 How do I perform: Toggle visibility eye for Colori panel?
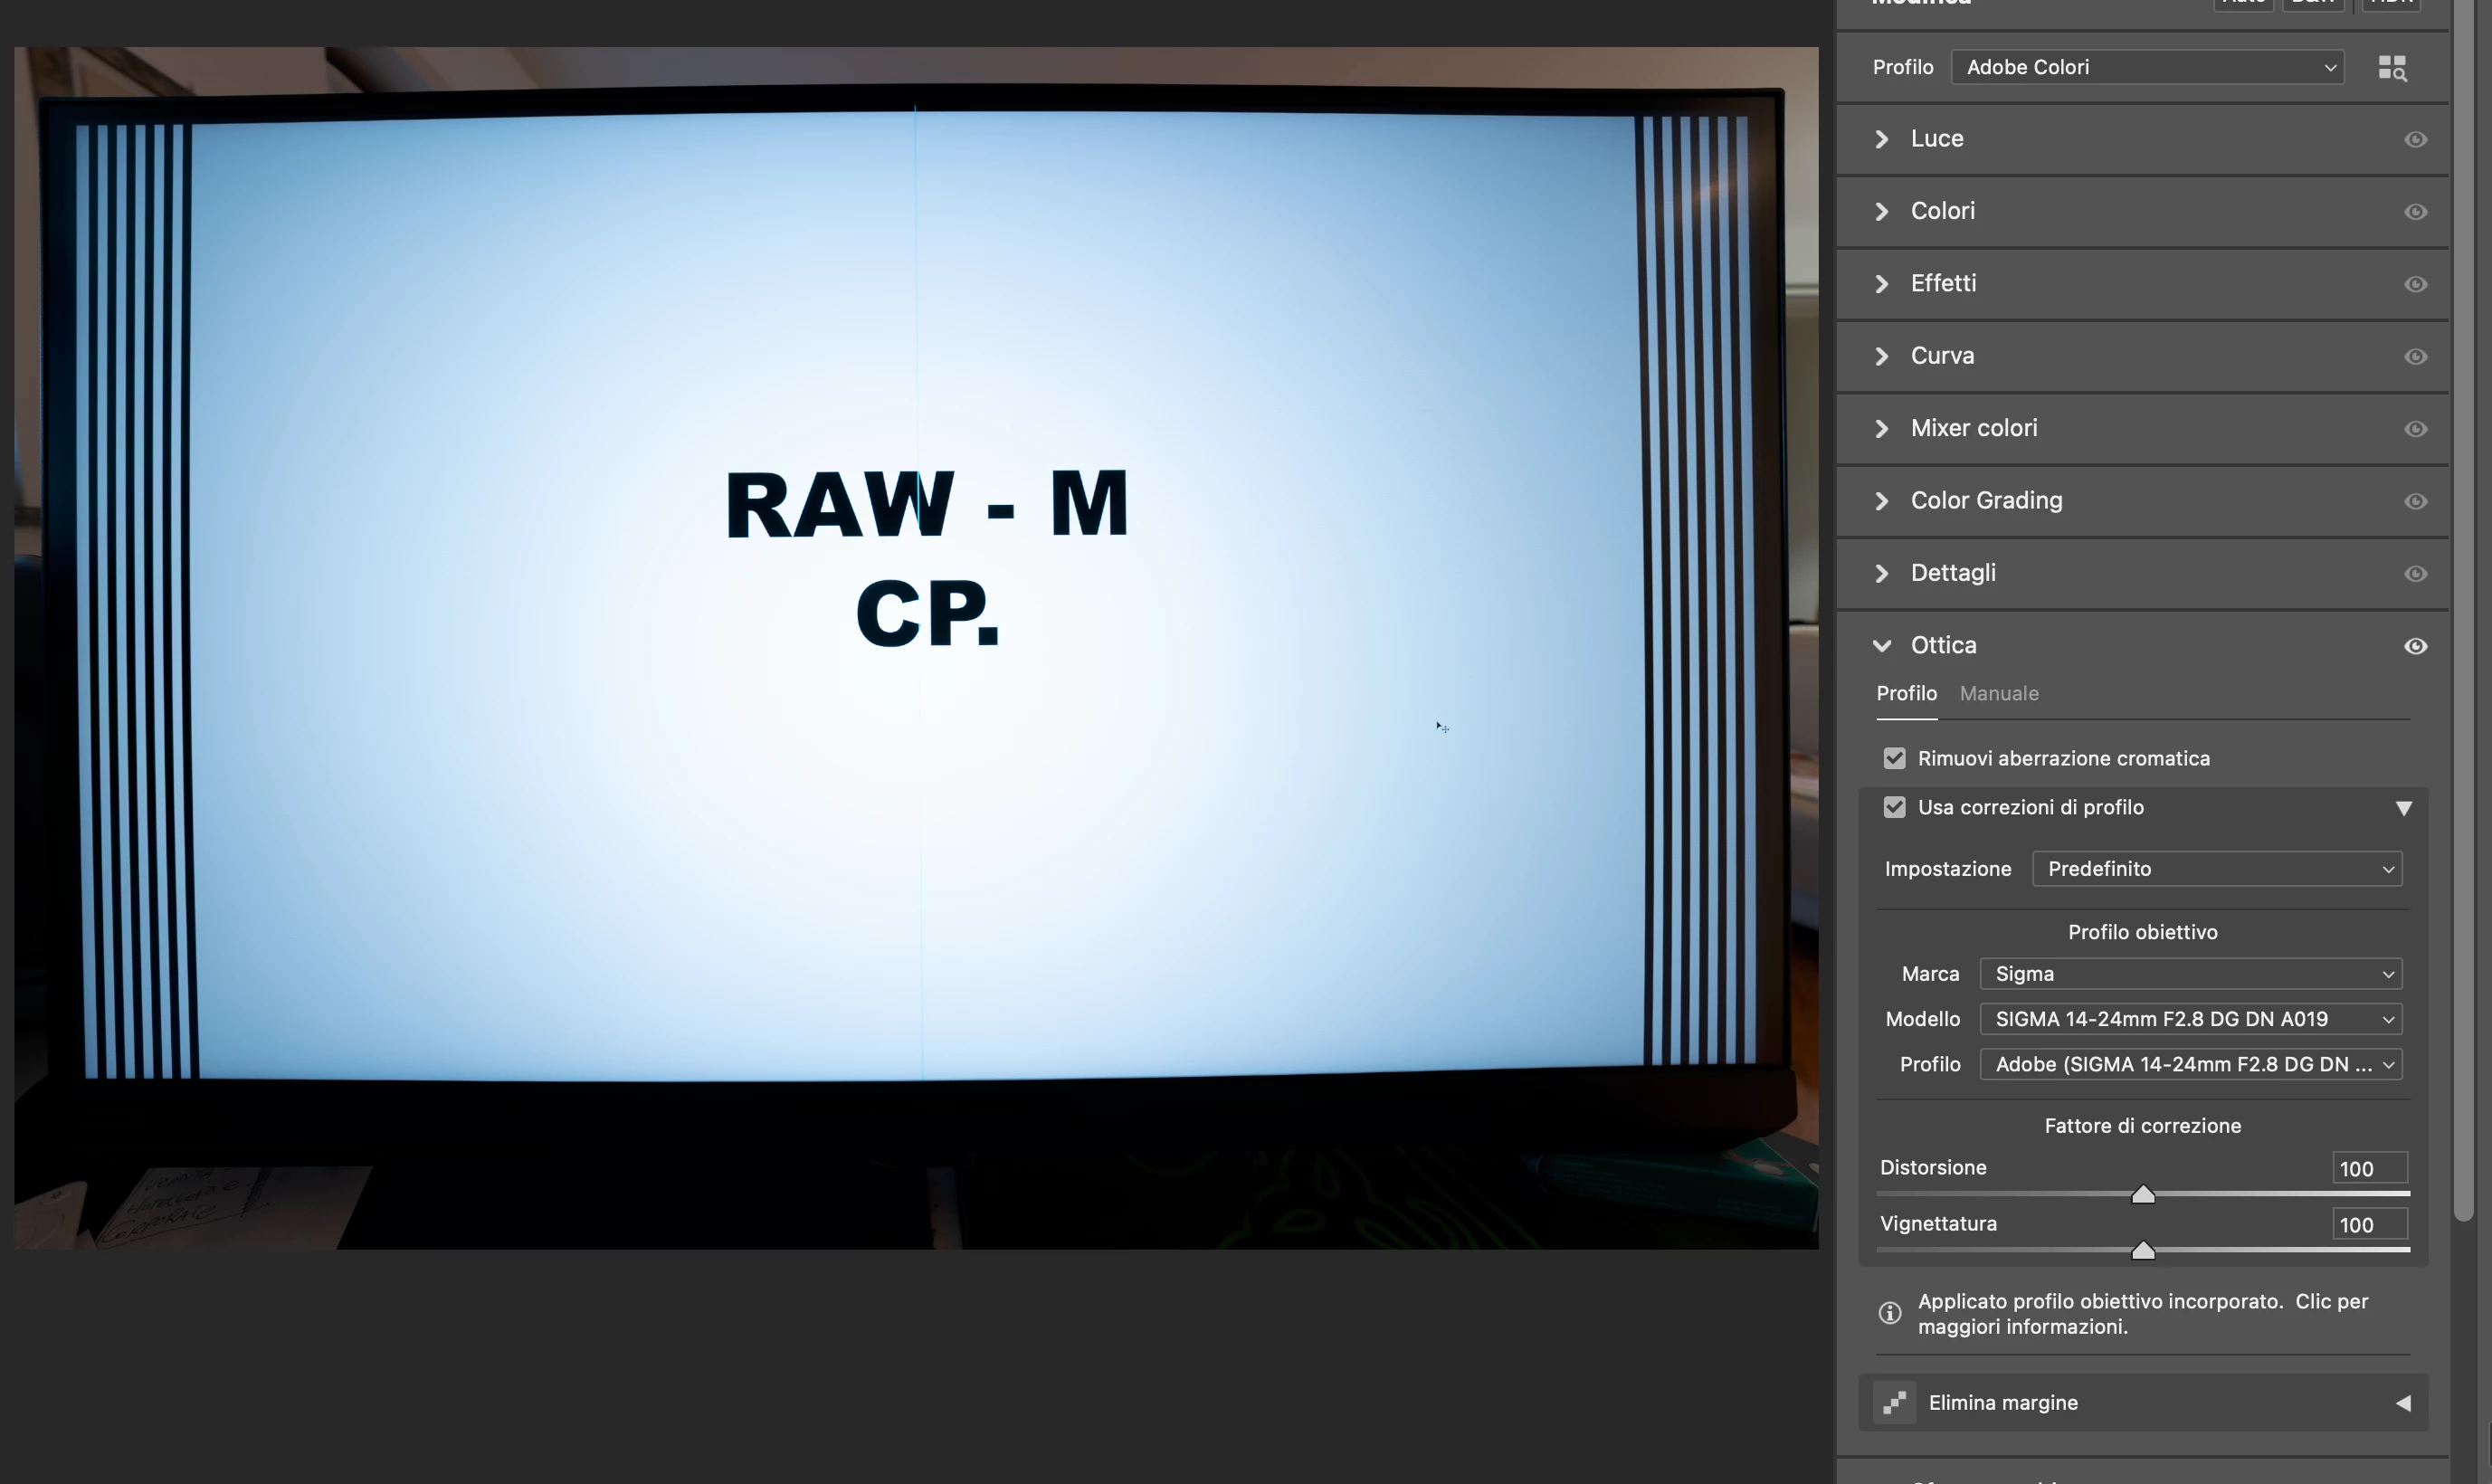[2415, 212]
